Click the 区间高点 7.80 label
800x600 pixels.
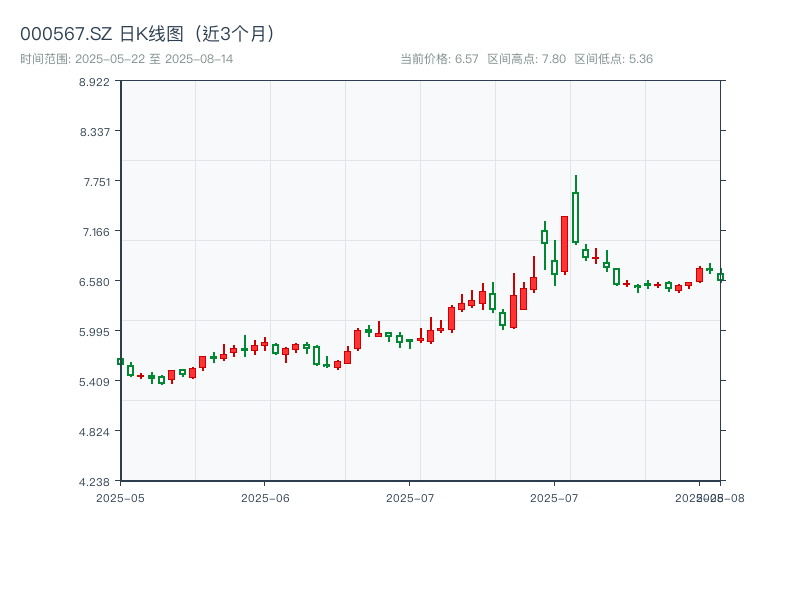click(526, 59)
